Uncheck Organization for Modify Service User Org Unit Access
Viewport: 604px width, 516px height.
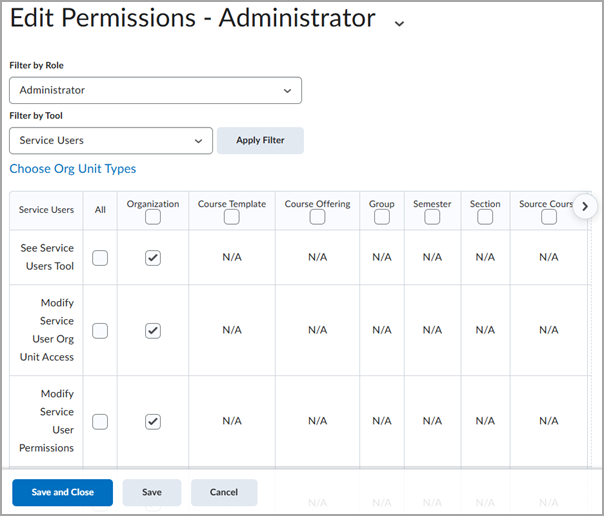[153, 330]
